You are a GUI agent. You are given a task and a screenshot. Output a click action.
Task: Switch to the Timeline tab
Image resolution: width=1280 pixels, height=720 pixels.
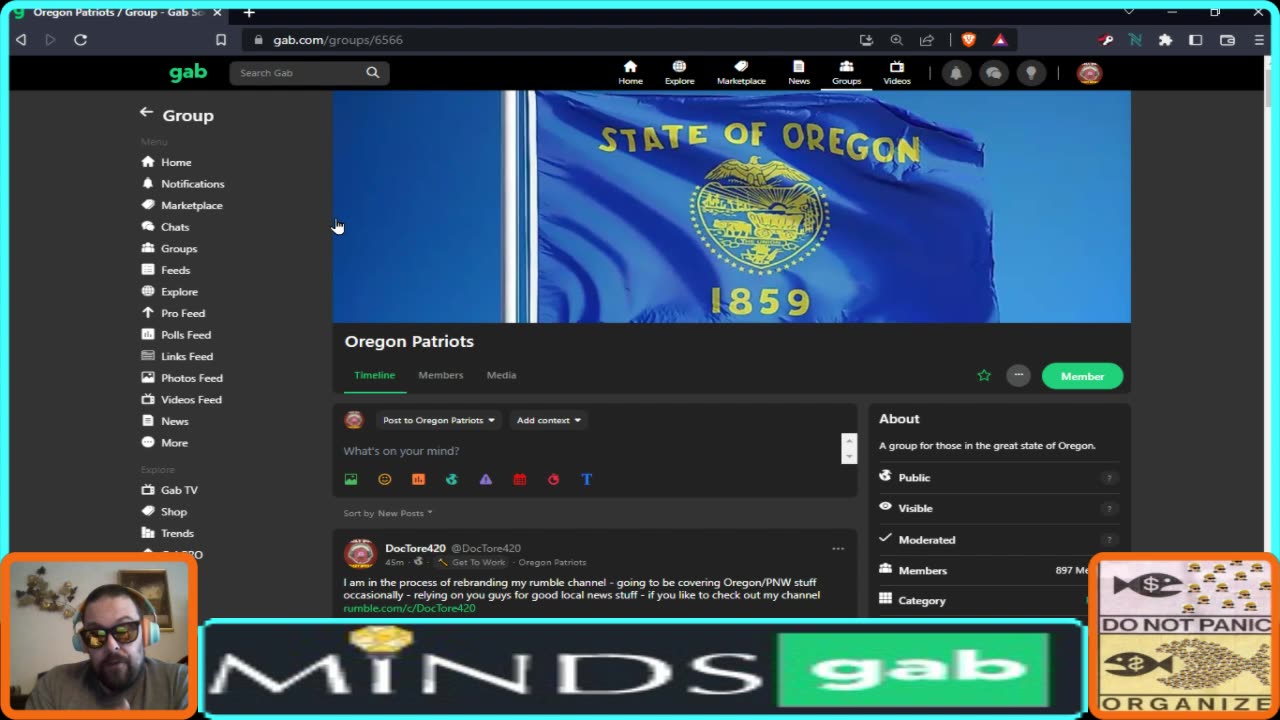pos(374,375)
